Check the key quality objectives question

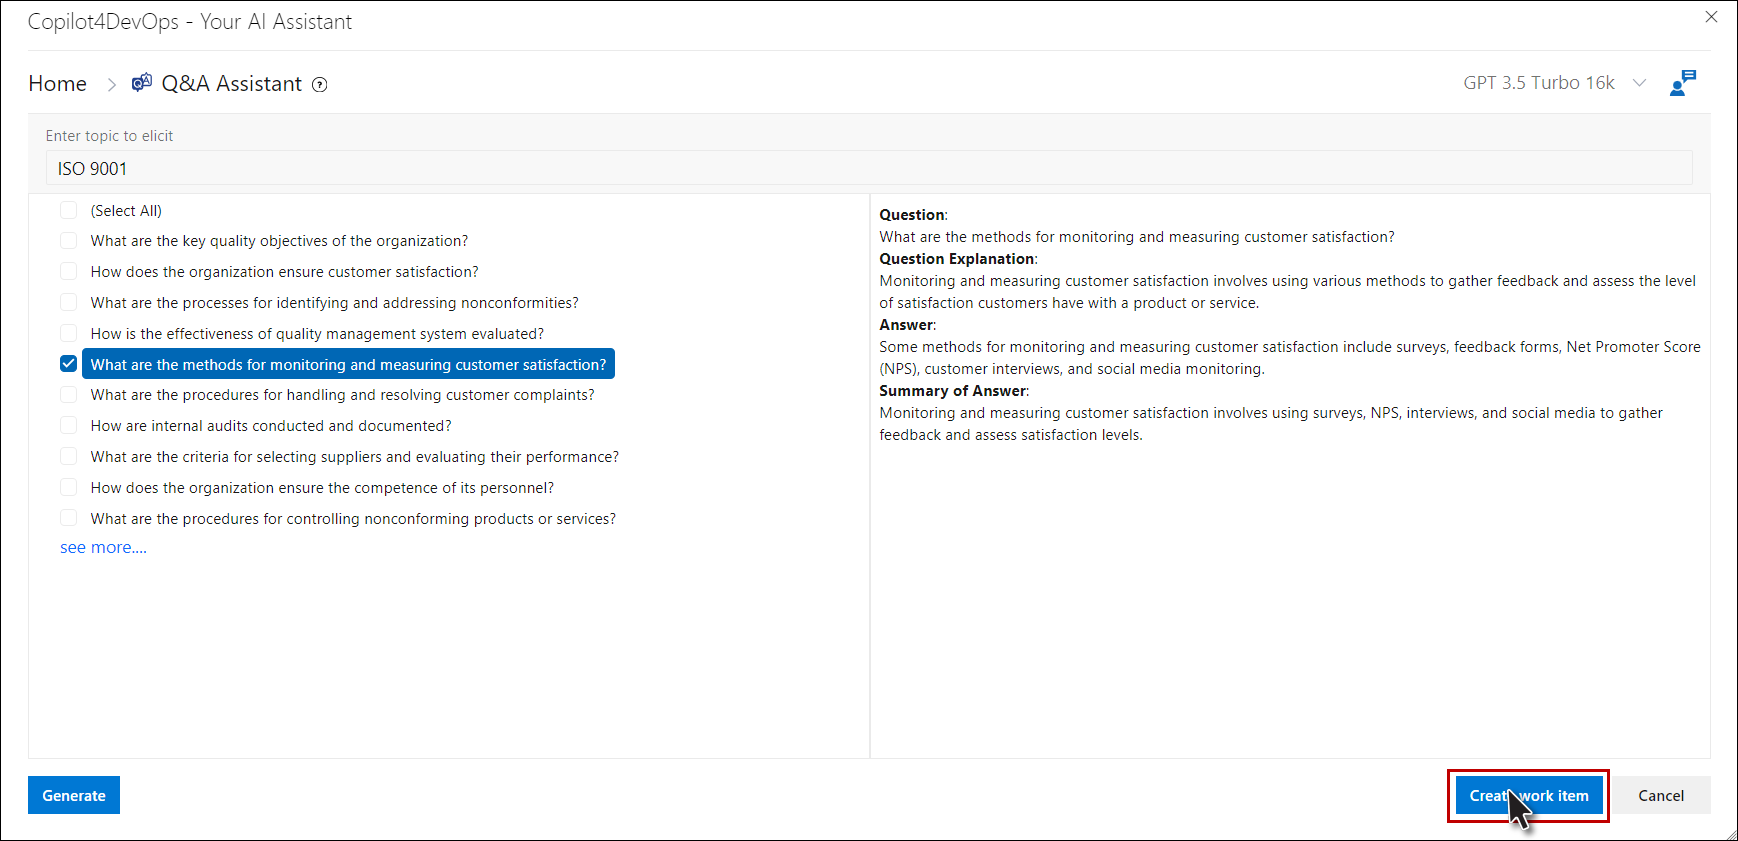click(x=68, y=241)
